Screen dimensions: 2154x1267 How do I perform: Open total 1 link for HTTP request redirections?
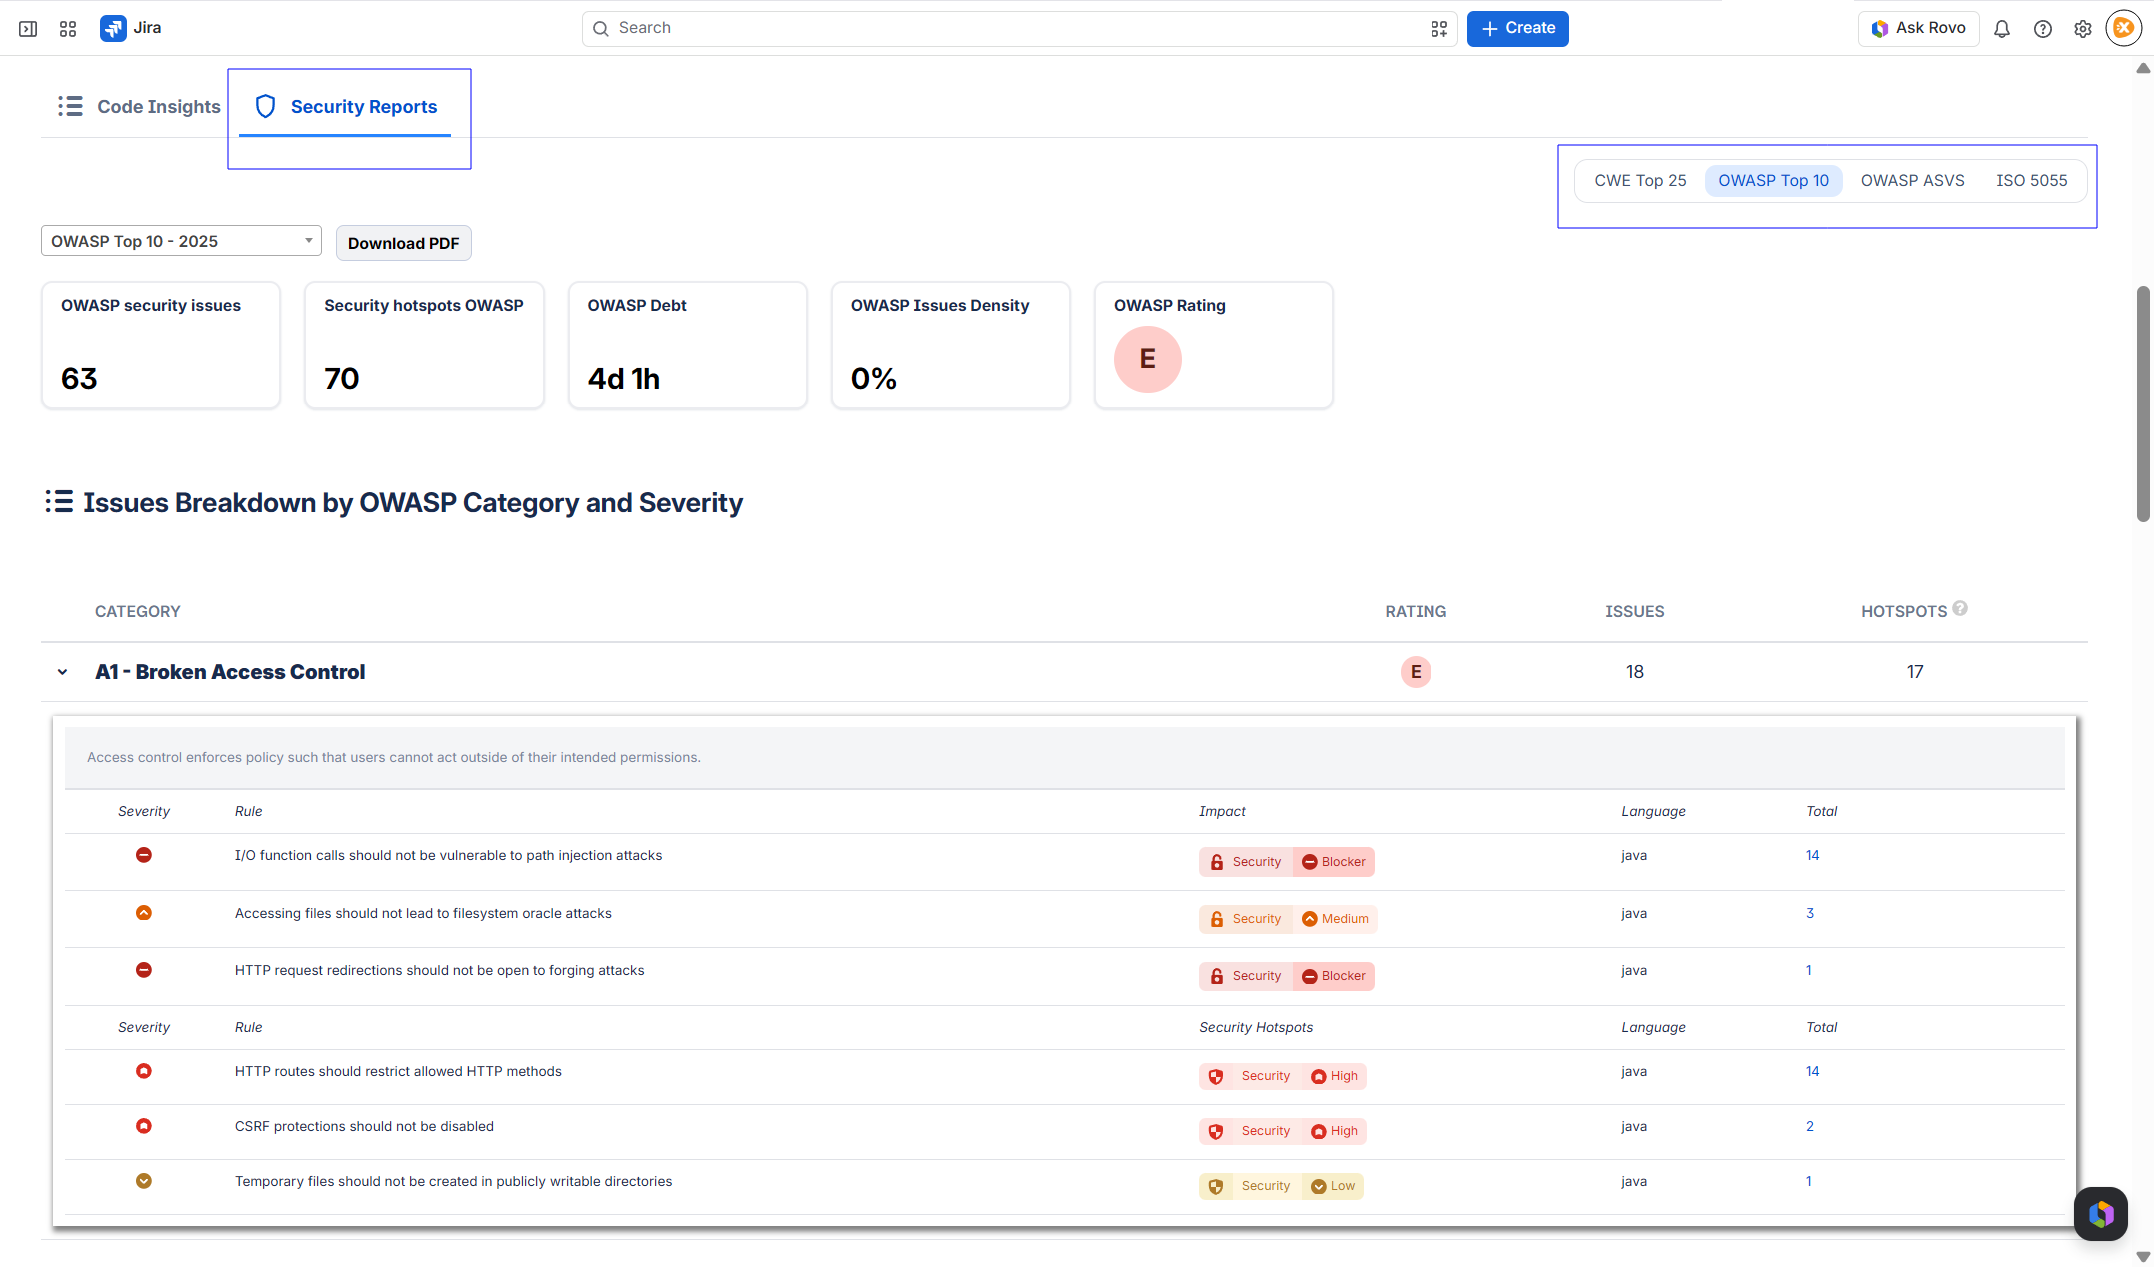click(1808, 970)
